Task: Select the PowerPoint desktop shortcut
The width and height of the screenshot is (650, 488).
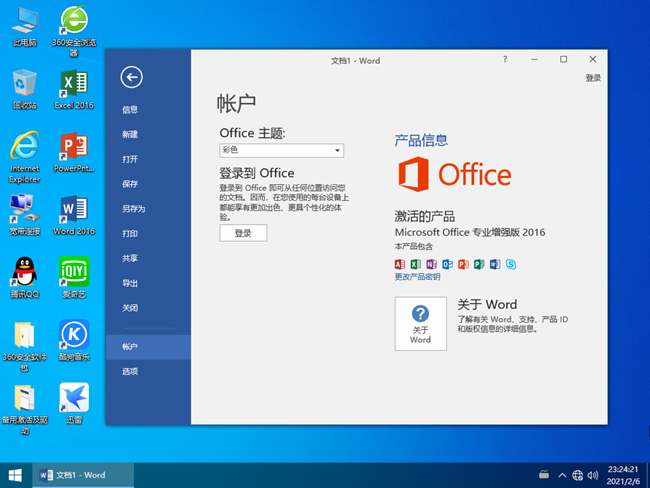Action: [74, 152]
